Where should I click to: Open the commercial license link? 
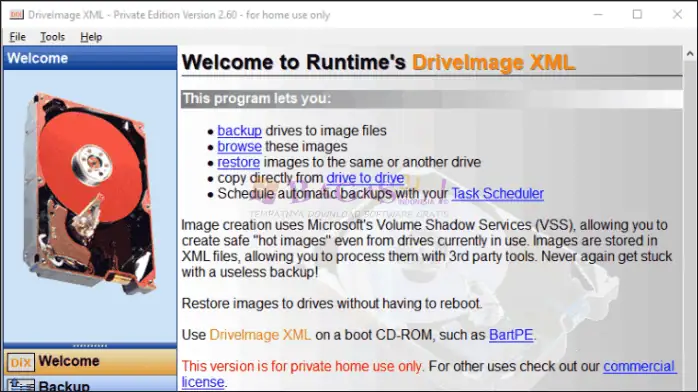tap(429, 374)
